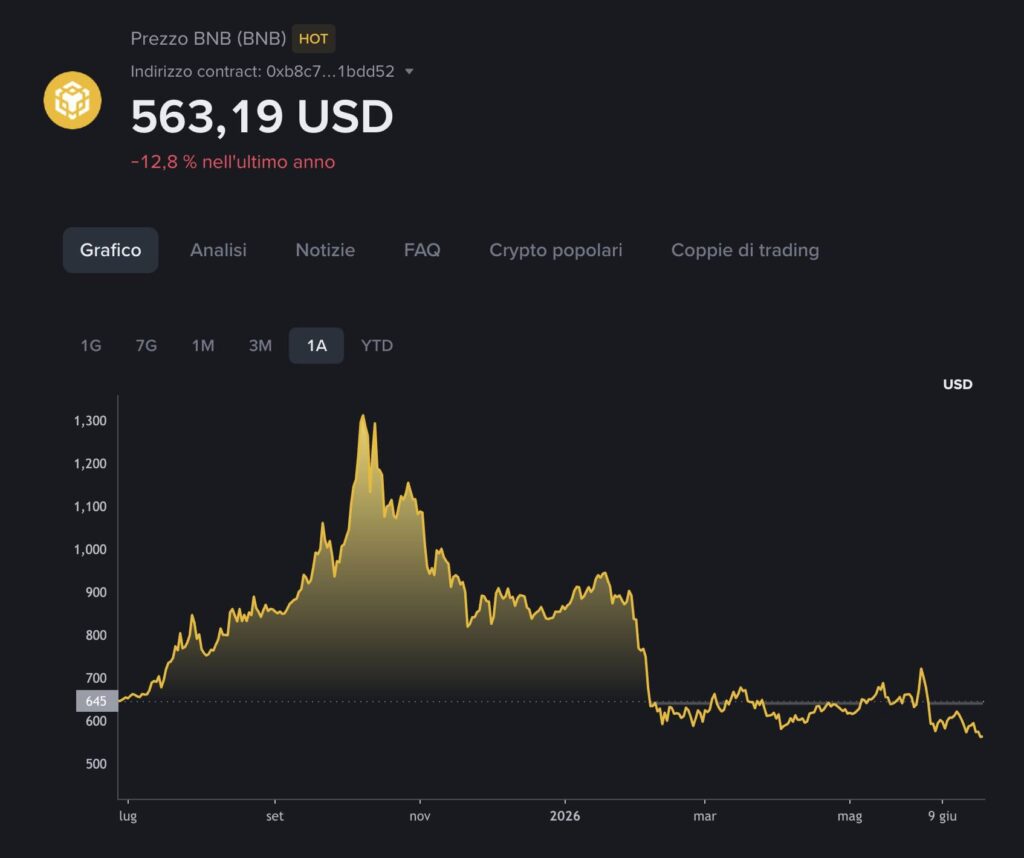
Task: Click the USD label above chart
Action: (x=957, y=385)
